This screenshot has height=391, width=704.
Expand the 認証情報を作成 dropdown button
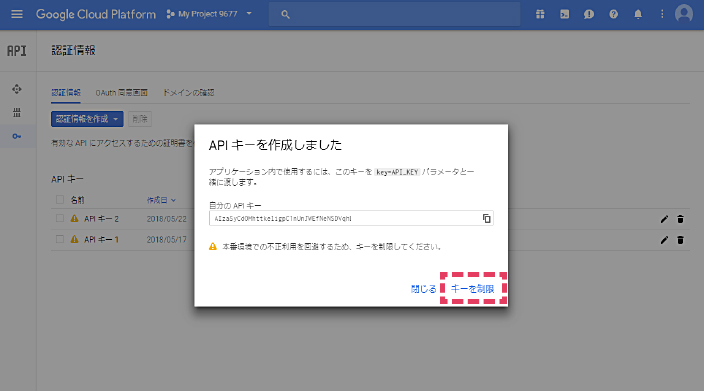click(x=87, y=119)
